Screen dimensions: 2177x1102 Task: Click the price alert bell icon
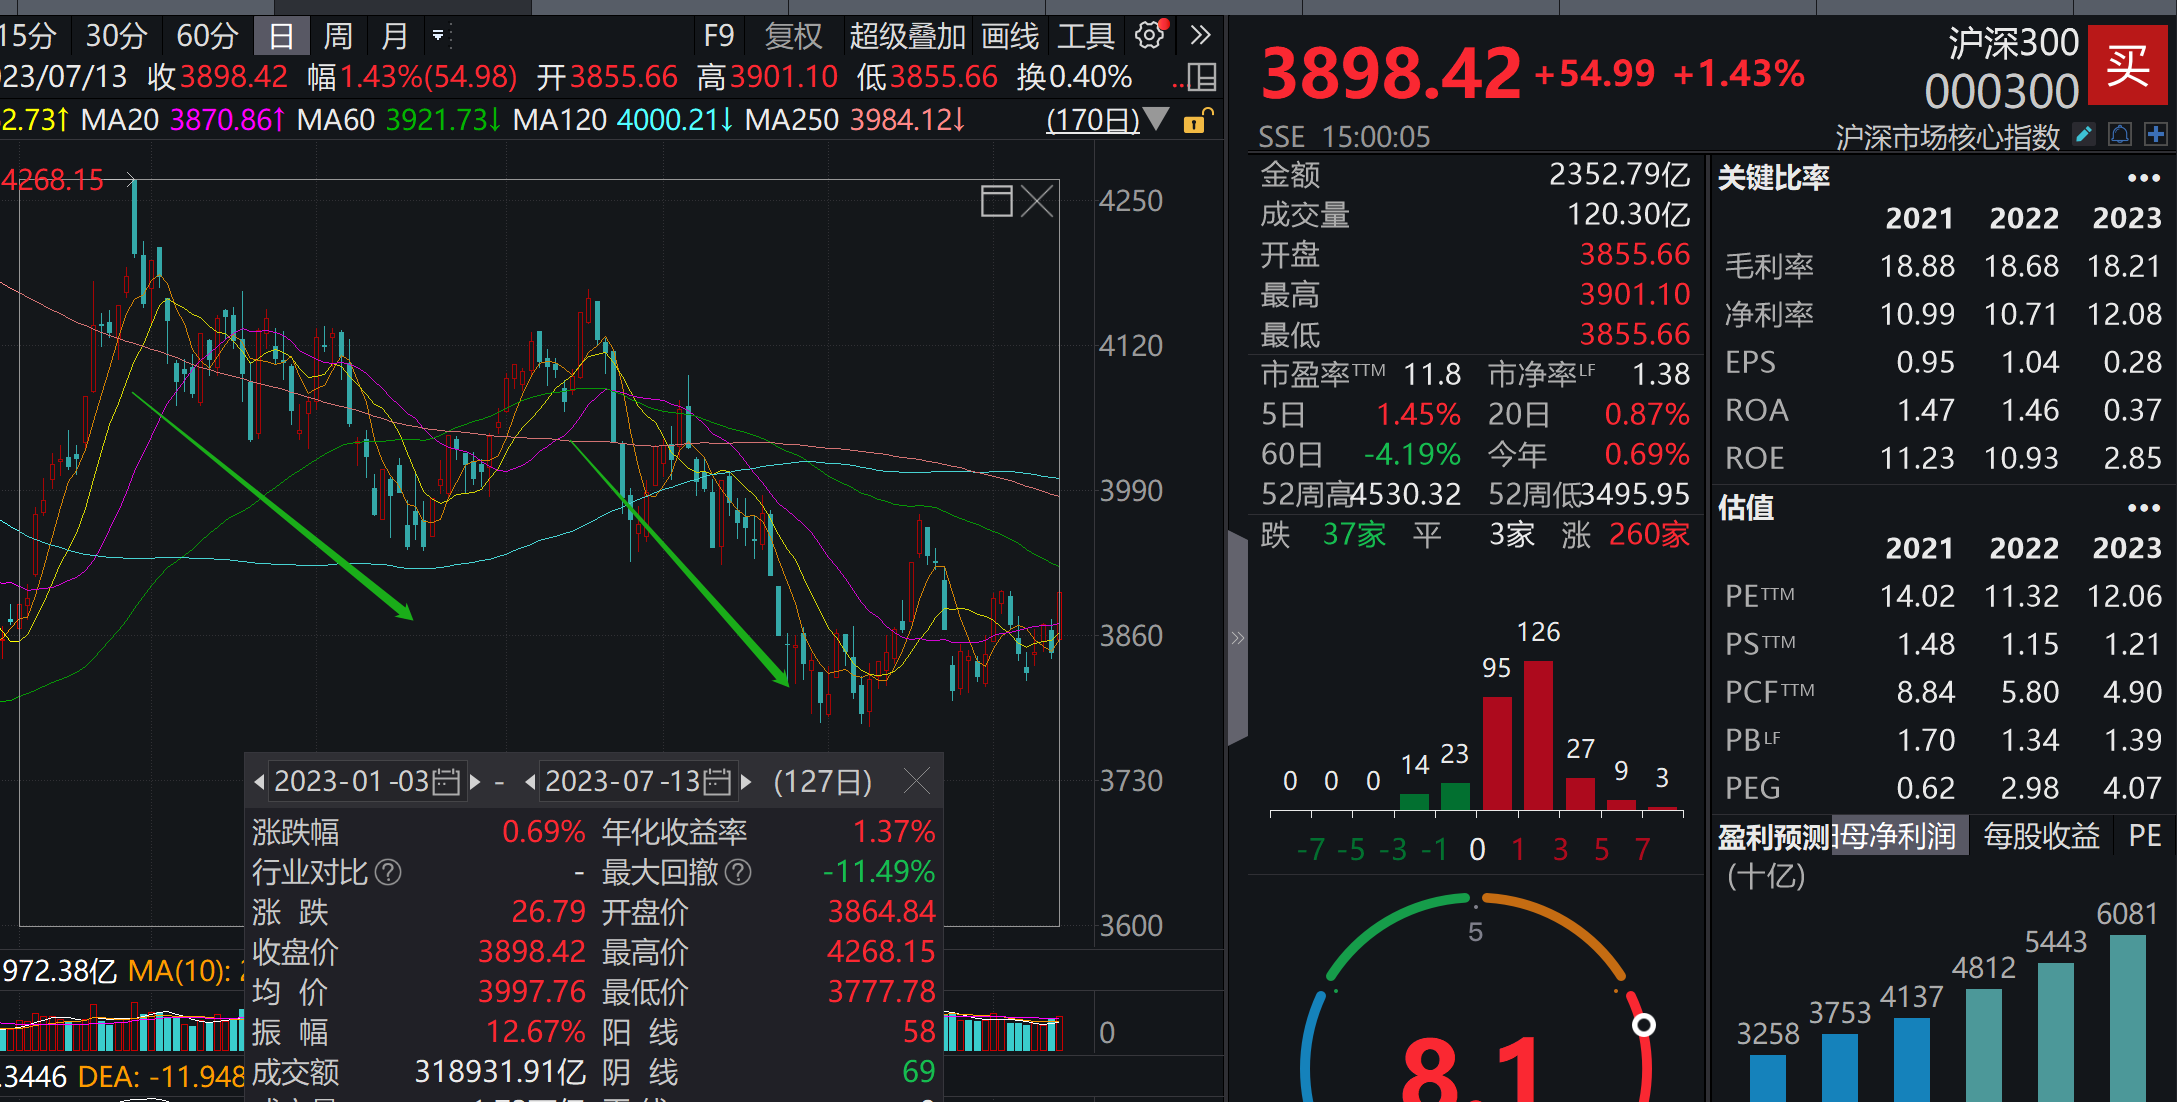[x=2119, y=134]
